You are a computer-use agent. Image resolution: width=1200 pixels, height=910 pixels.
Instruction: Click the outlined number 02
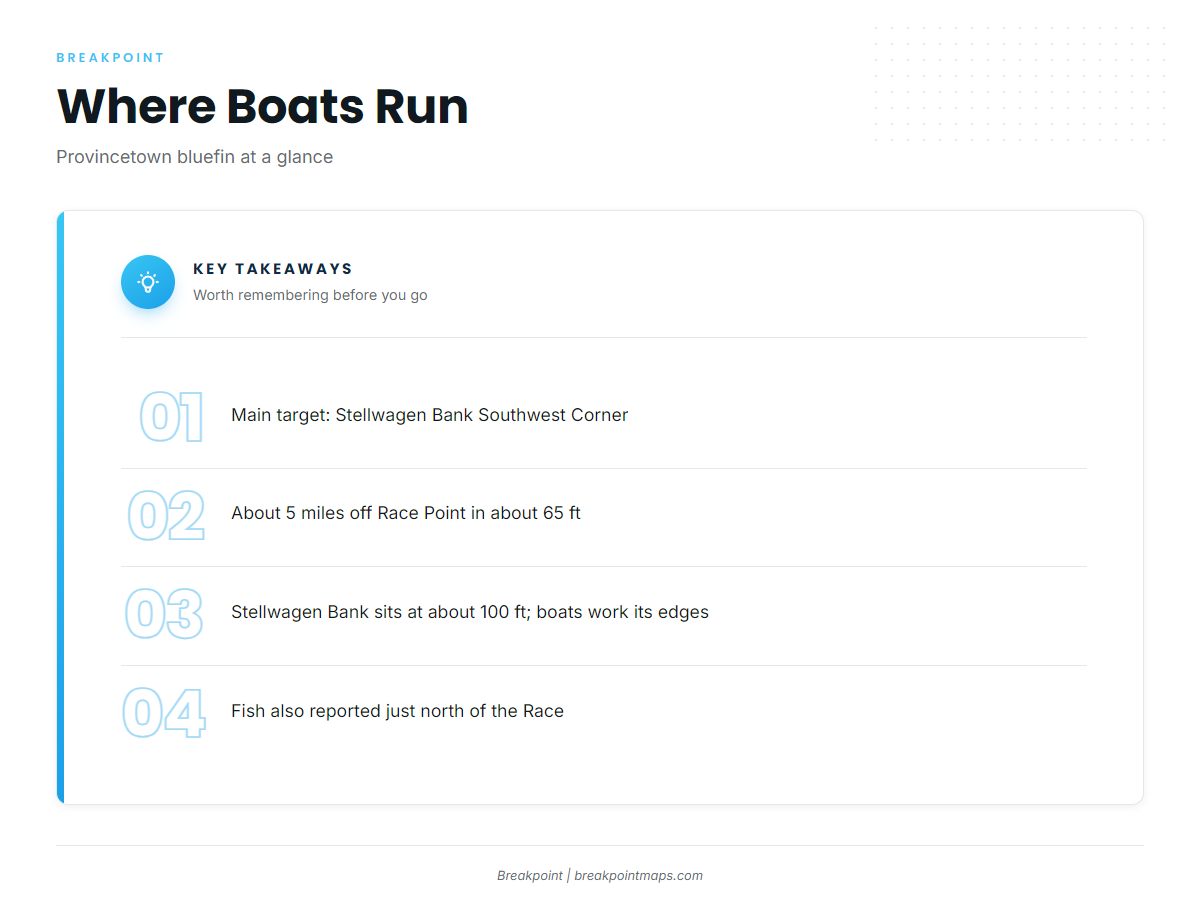[166, 516]
